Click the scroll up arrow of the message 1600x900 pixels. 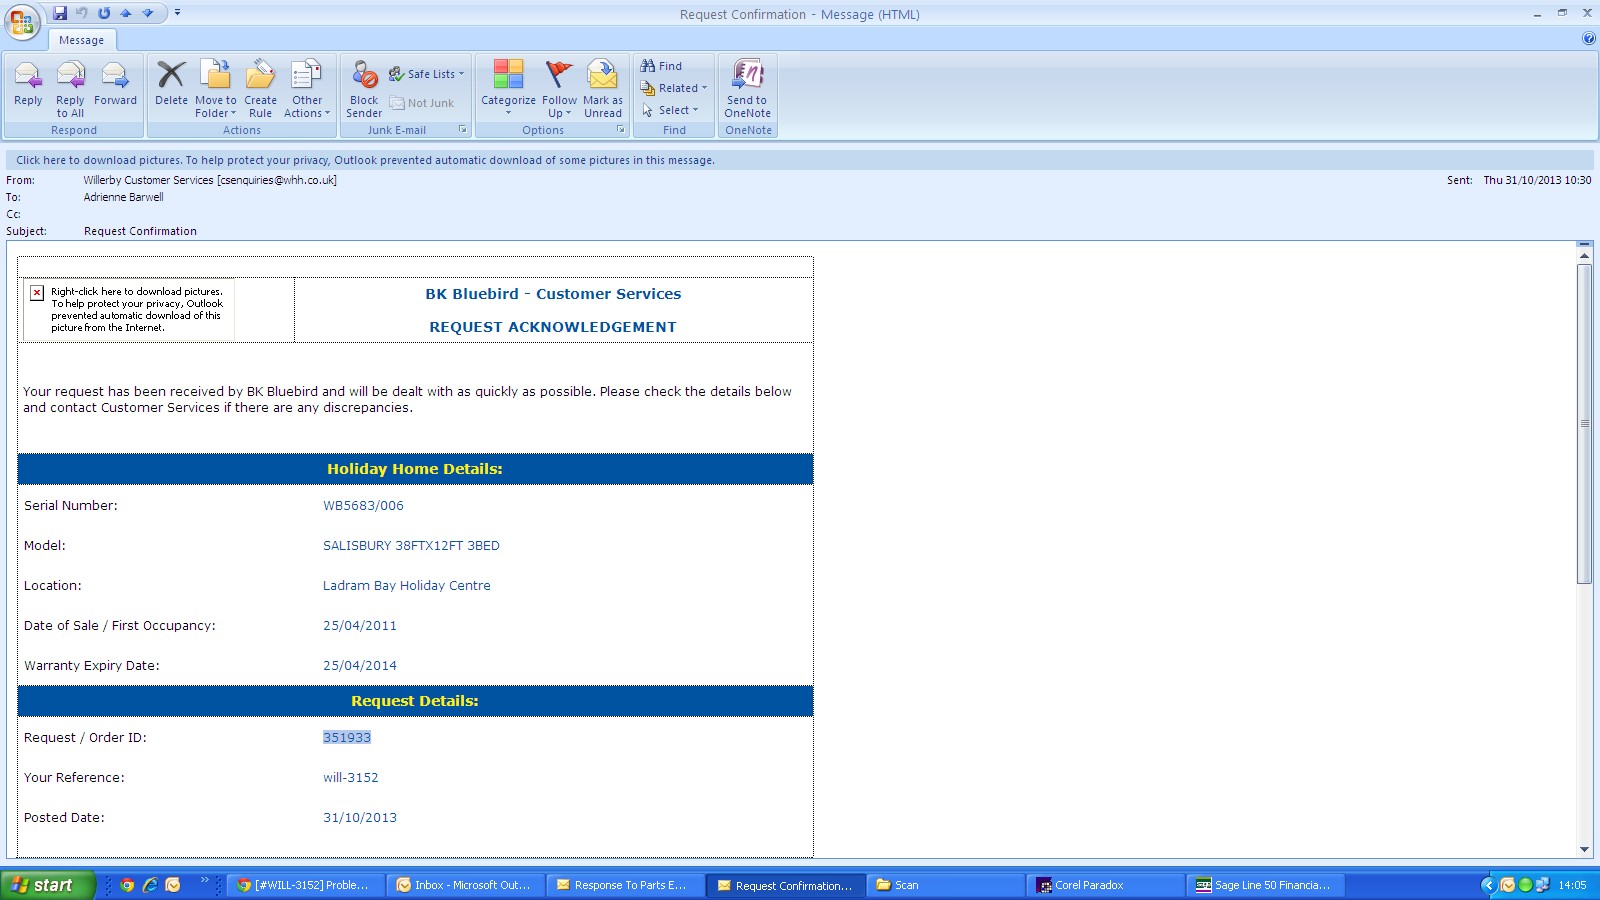[1584, 256]
